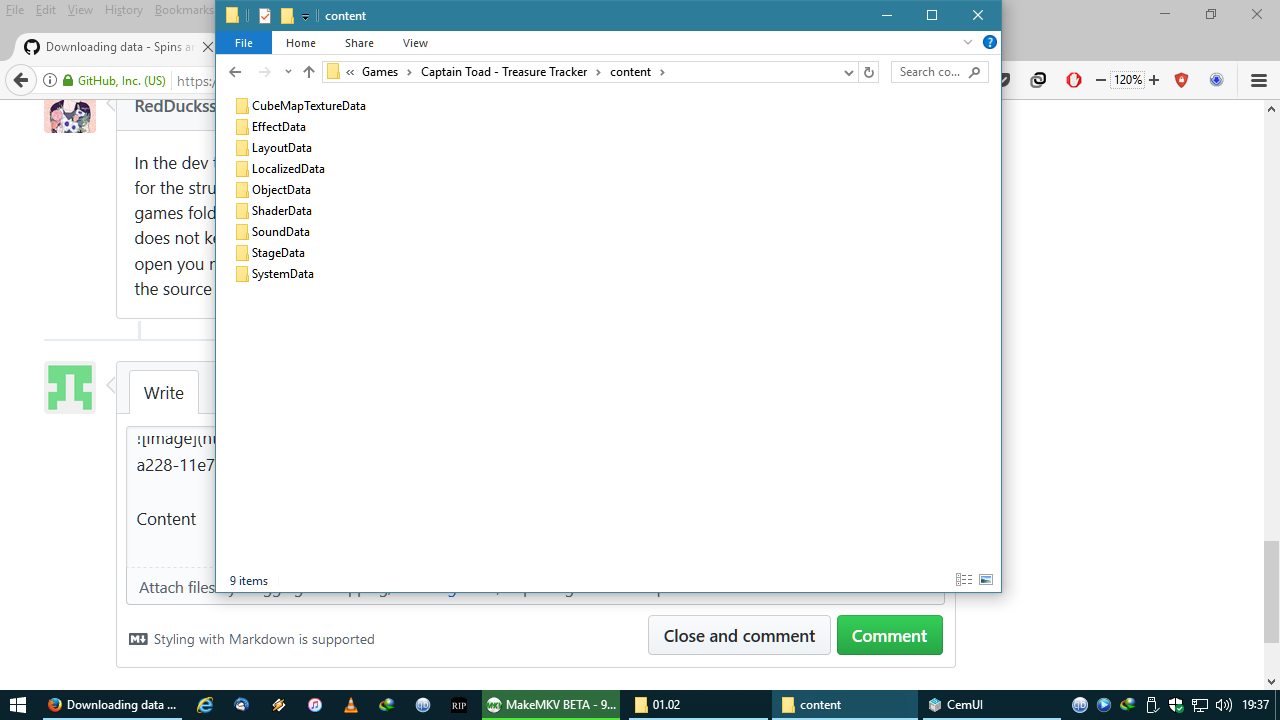Open Firefox Edit menu
This screenshot has height=720, width=1280.
46,10
